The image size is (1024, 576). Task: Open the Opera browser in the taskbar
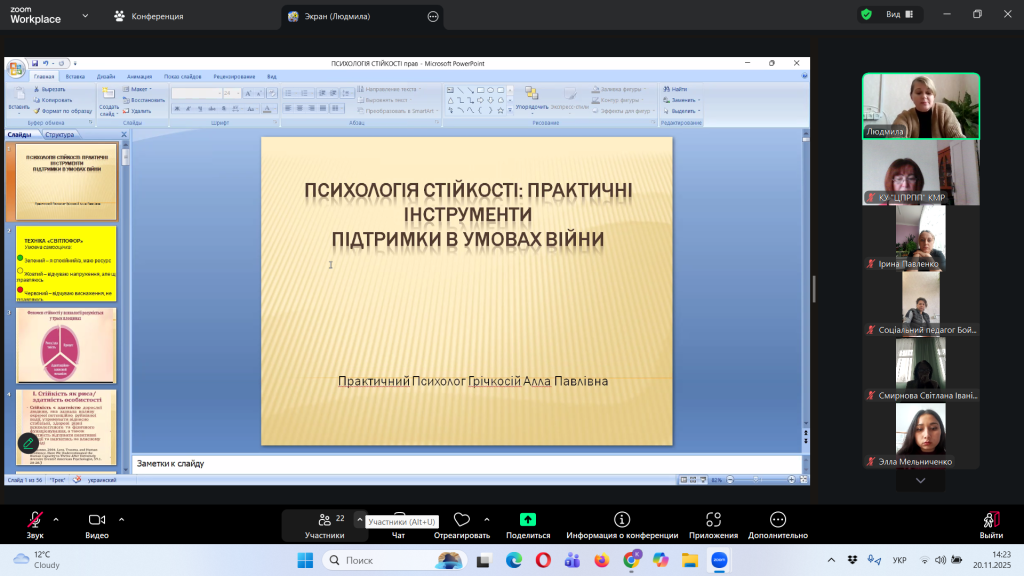pos(543,560)
